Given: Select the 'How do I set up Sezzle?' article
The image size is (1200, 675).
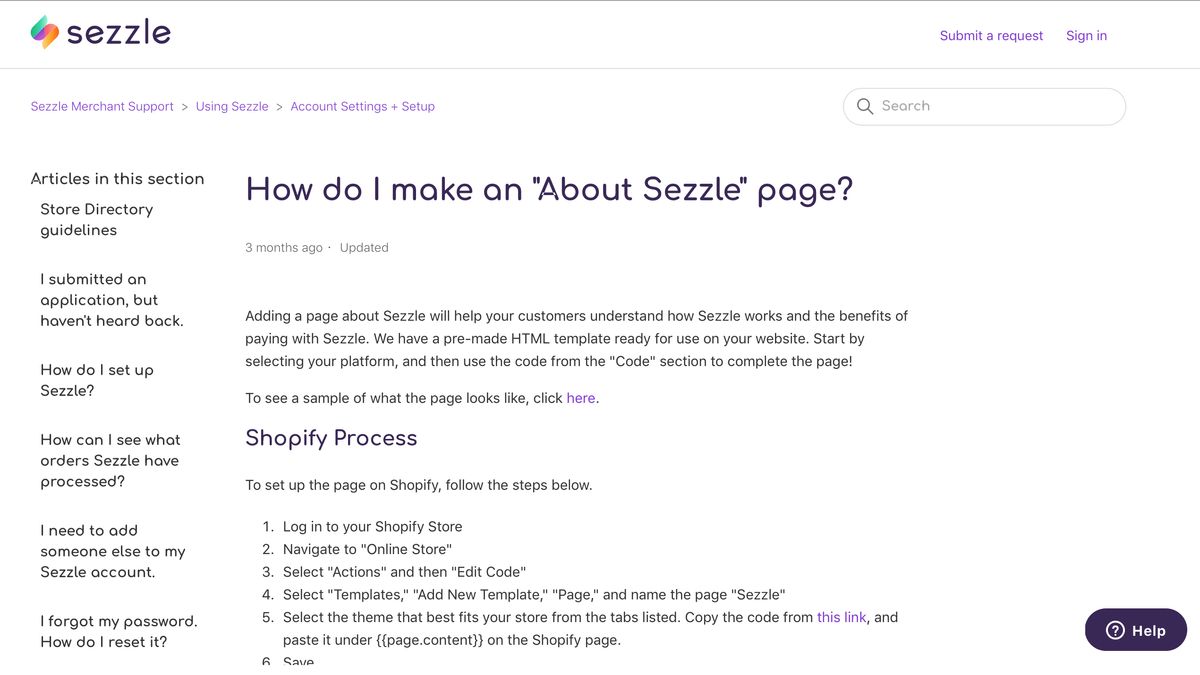Looking at the screenshot, I should pos(97,380).
